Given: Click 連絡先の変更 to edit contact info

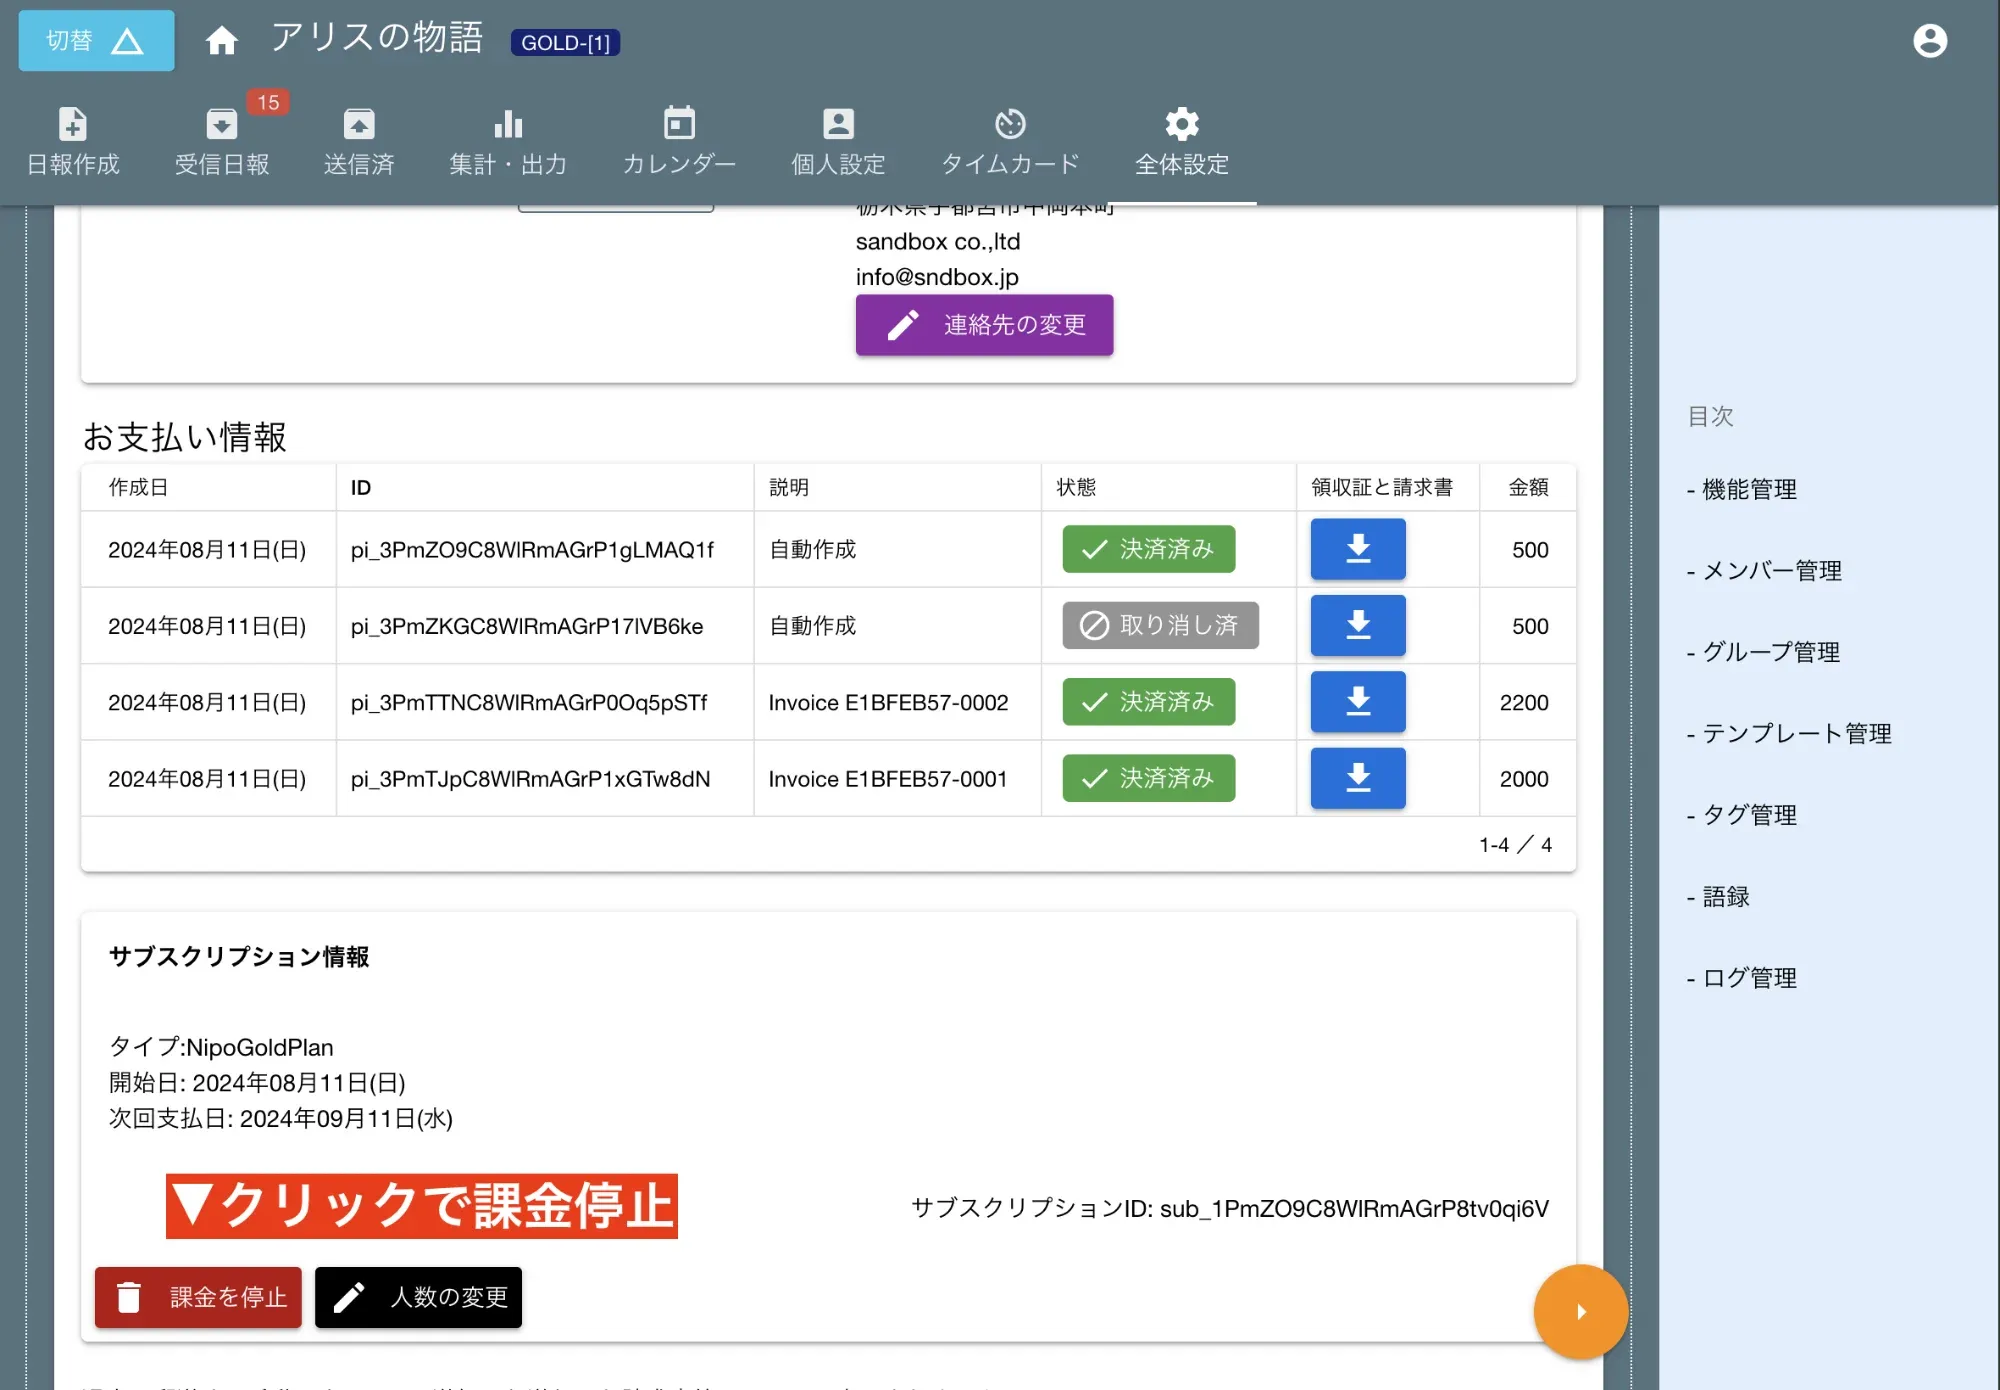Looking at the screenshot, I should pos(983,325).
